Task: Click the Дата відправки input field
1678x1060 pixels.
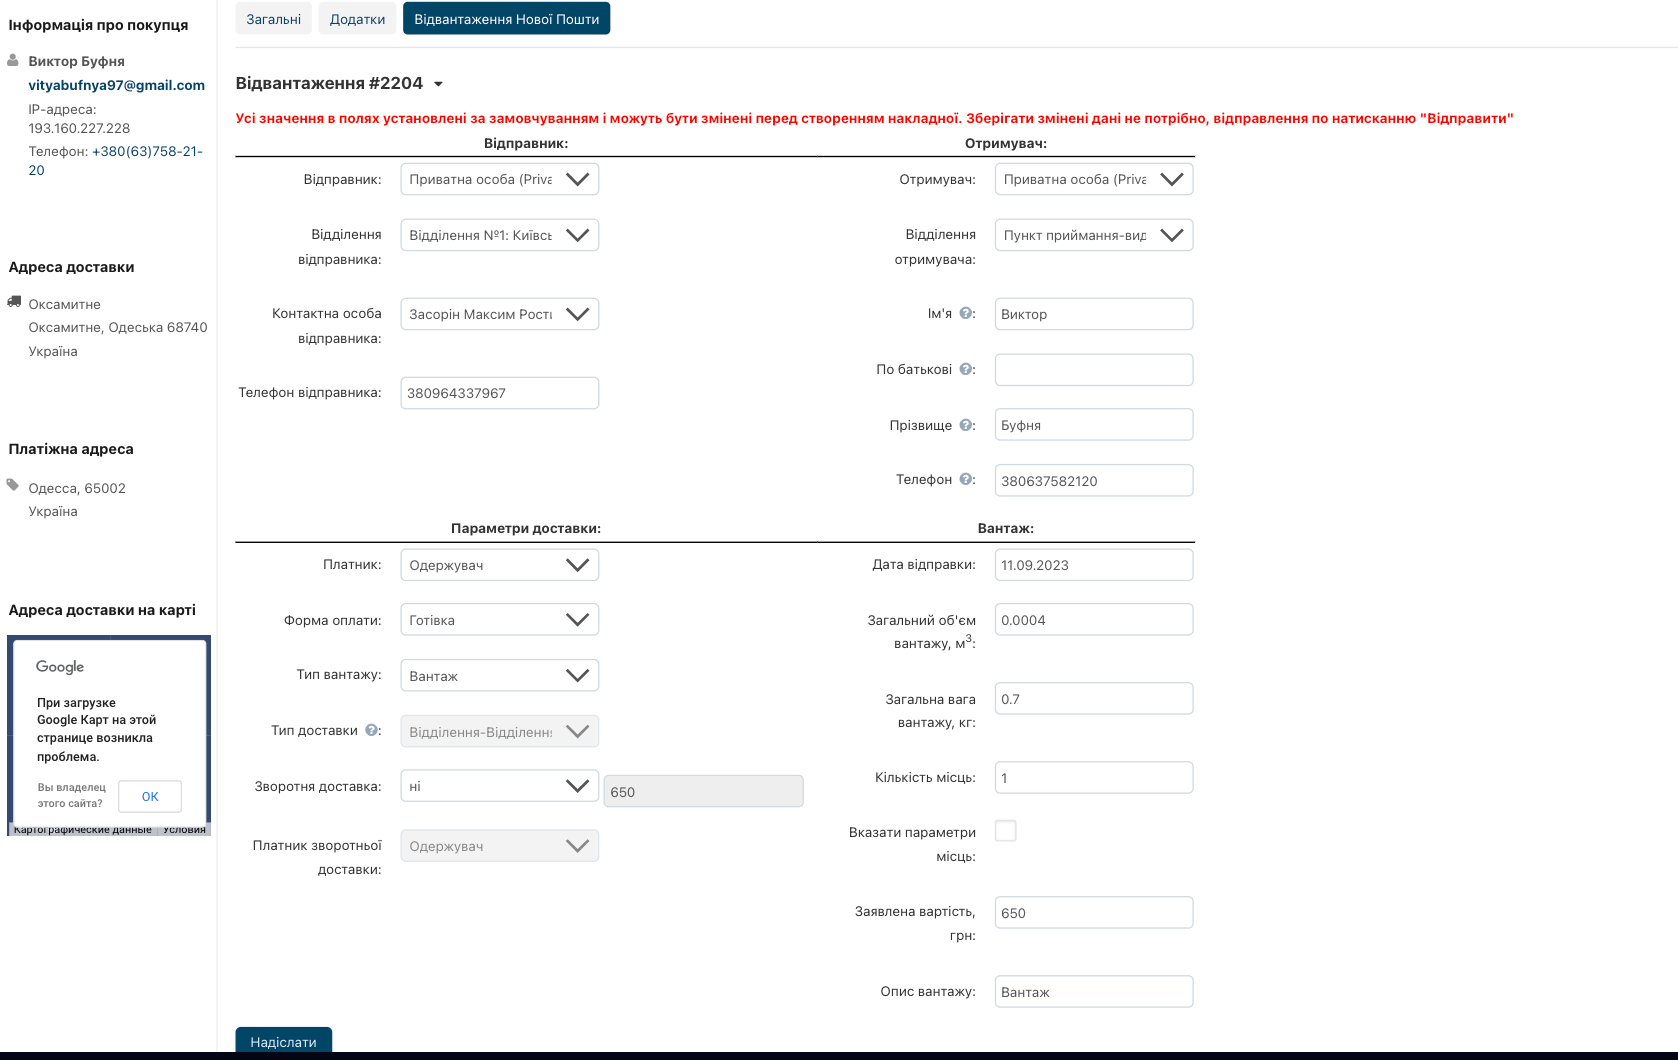Action: (x=1093, y=565)
